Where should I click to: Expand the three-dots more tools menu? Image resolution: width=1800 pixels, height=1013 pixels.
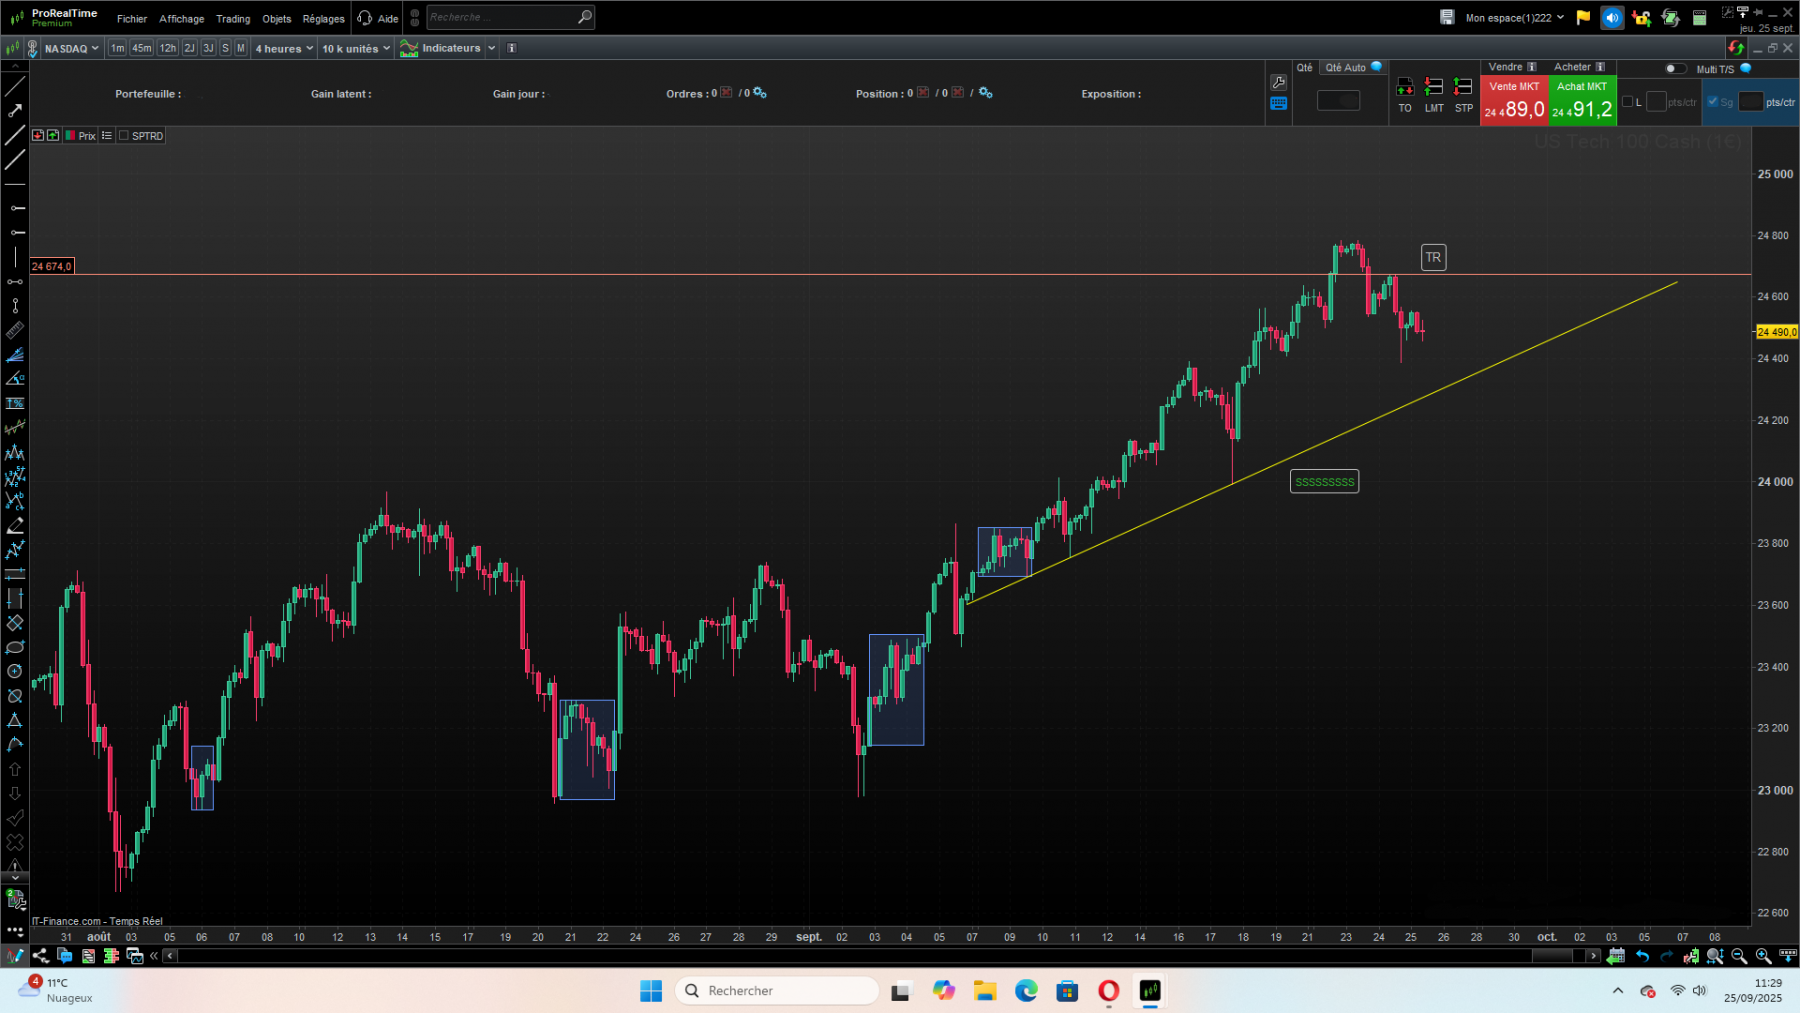(15, 932)
